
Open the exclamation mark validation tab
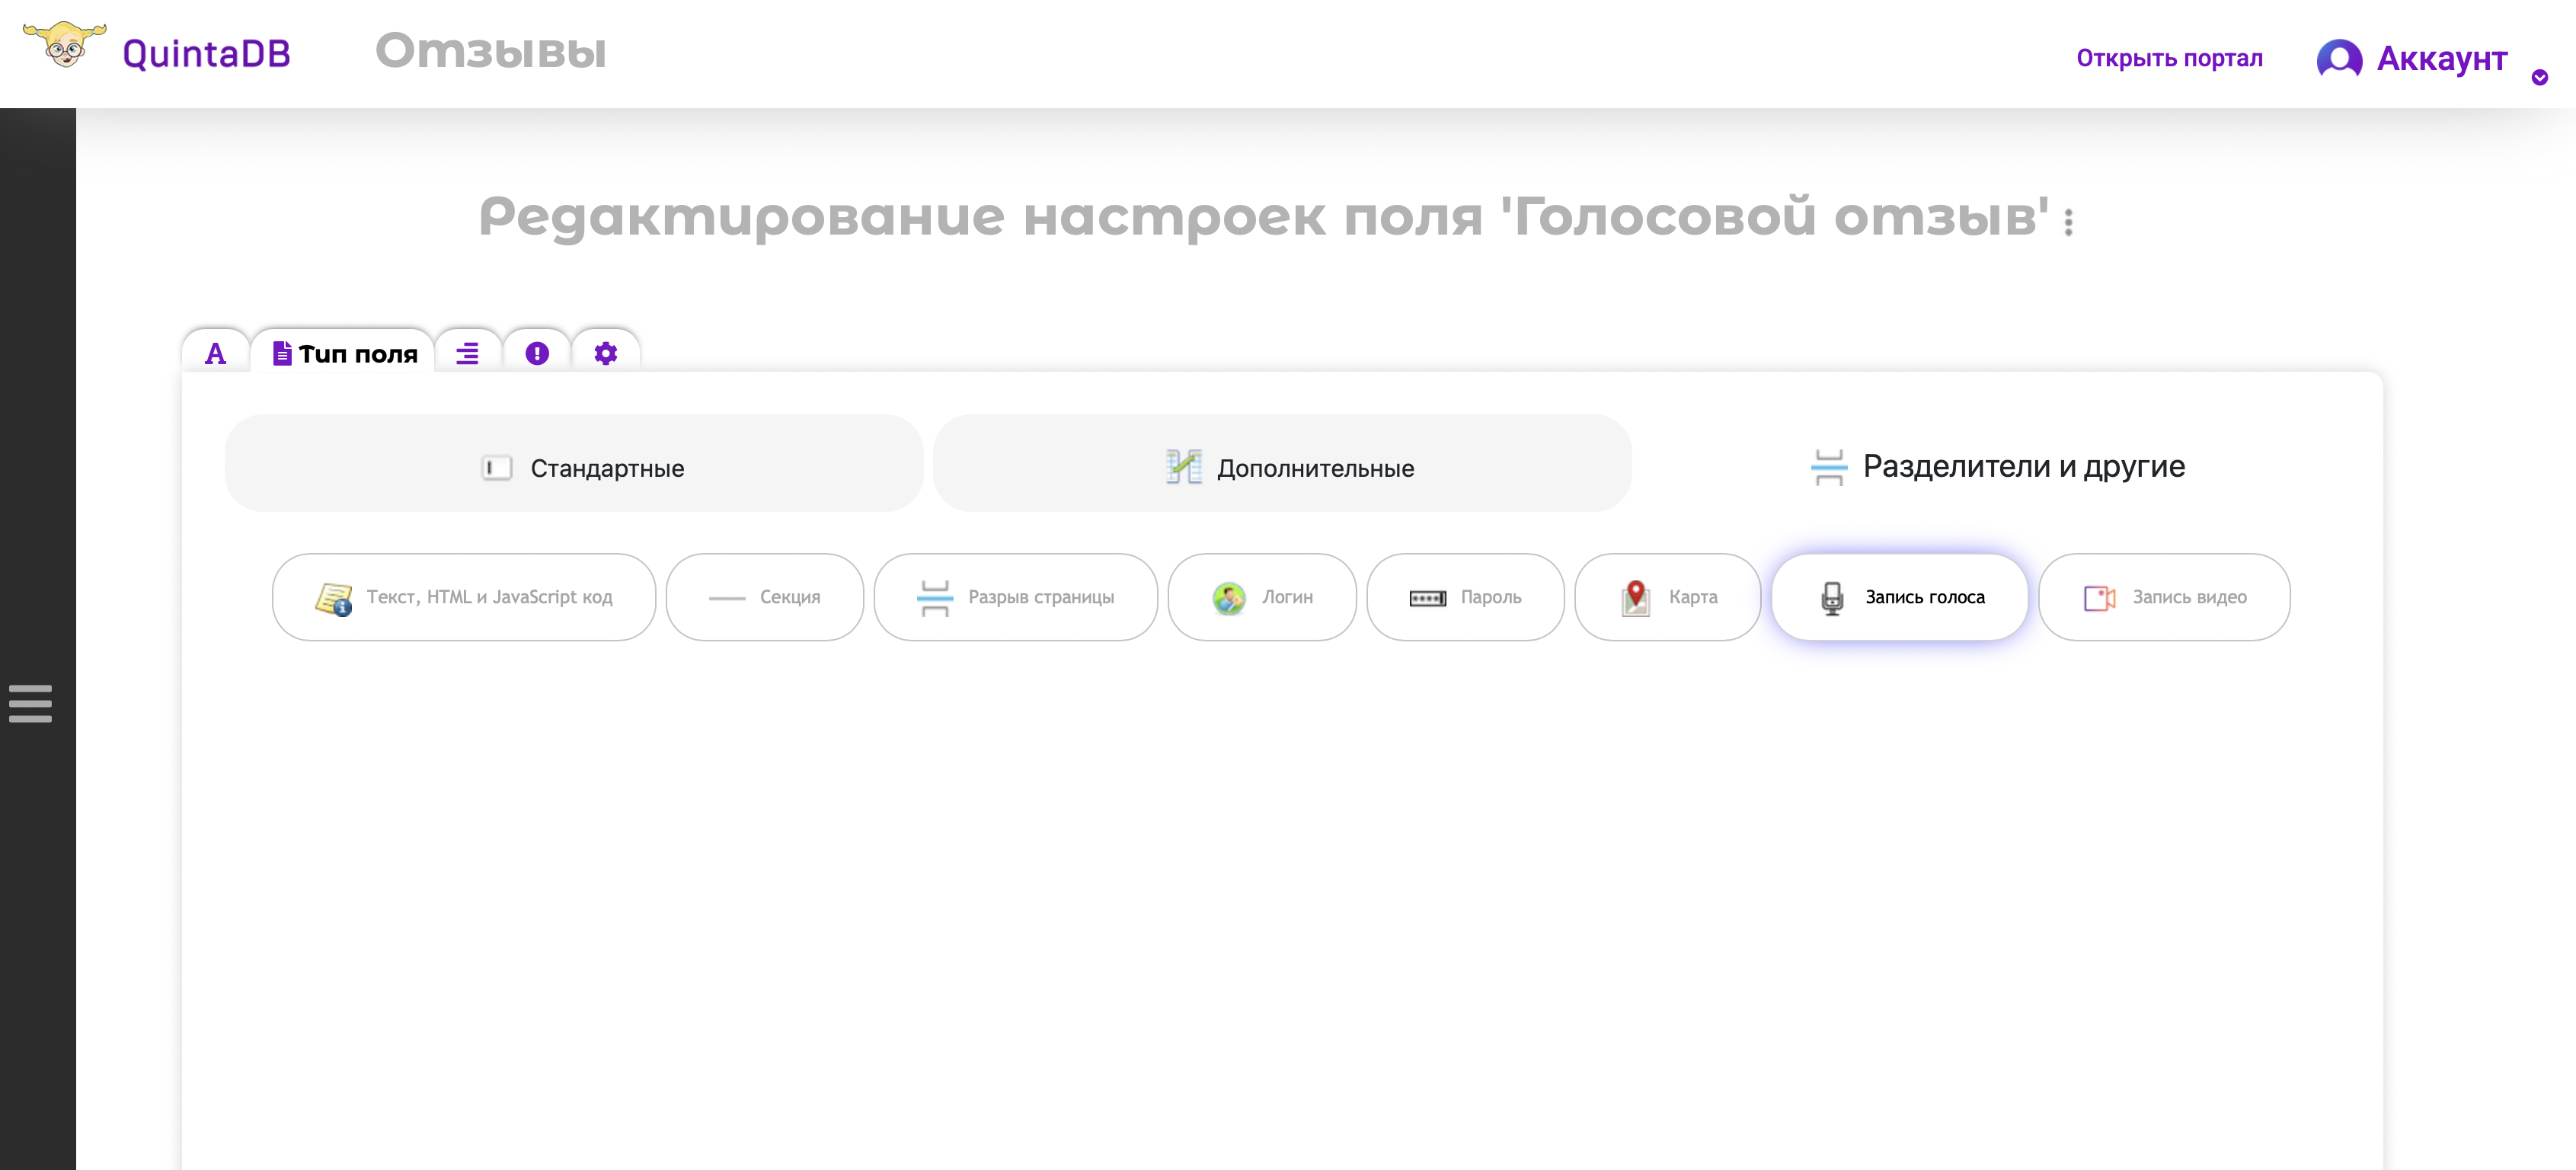click(x=537, y=353)
